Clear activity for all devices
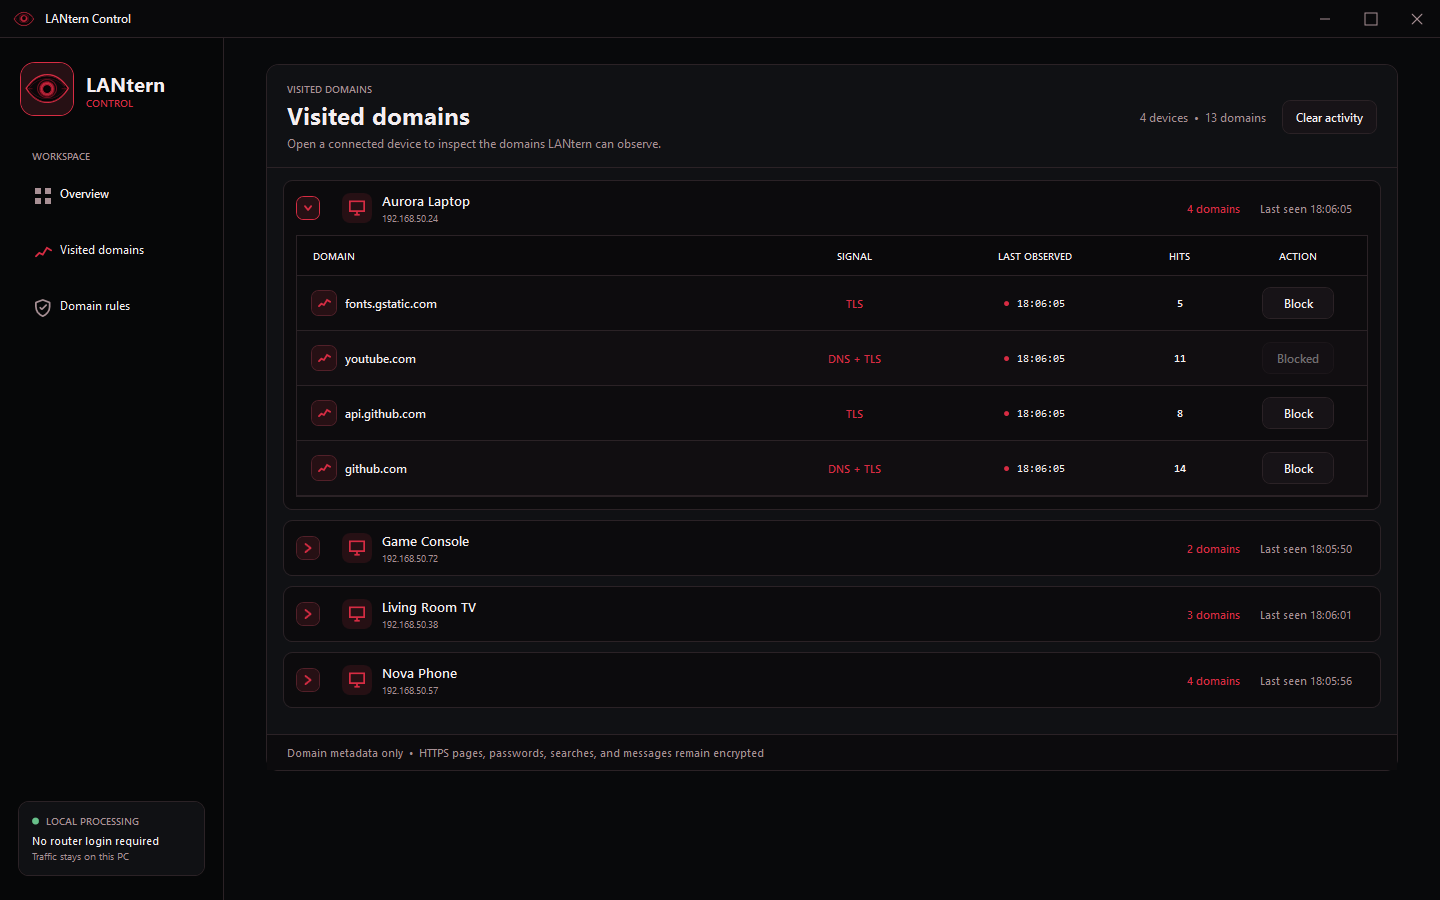The image size is (1440, 900). point(1329,117)
